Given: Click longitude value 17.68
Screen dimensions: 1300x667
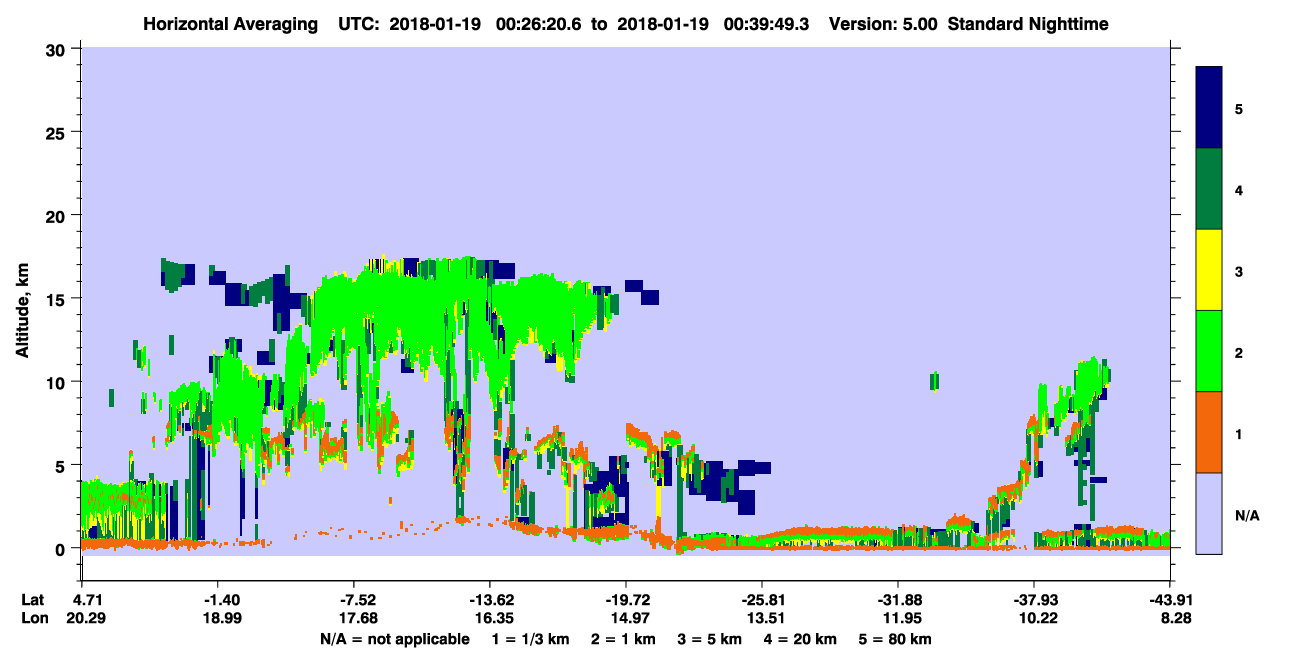Looking at the screenshot, I should click(357, 618).
